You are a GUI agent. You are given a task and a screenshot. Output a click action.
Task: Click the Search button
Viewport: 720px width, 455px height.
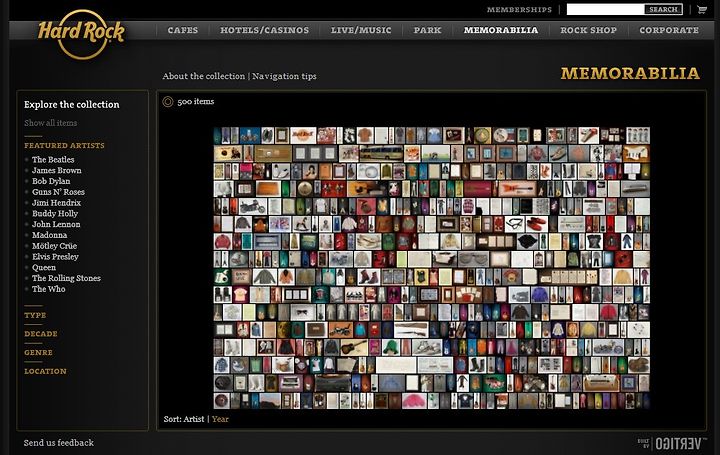coord(663,9)
